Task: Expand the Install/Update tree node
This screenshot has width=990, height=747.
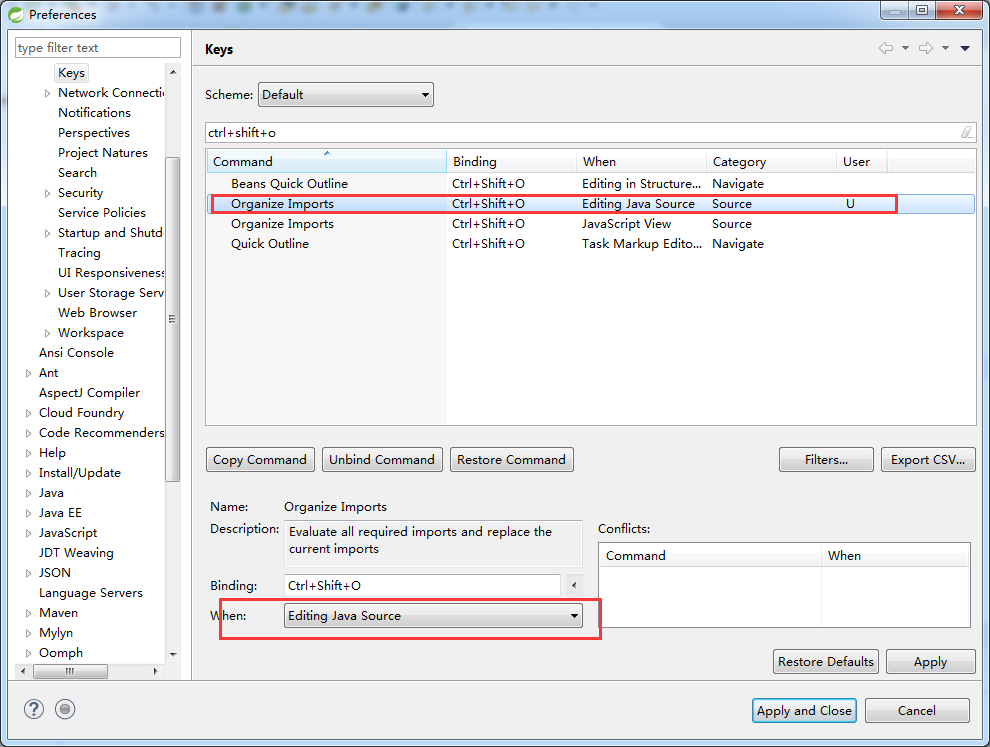Action: pyautogui.click(x=28, y=474)
